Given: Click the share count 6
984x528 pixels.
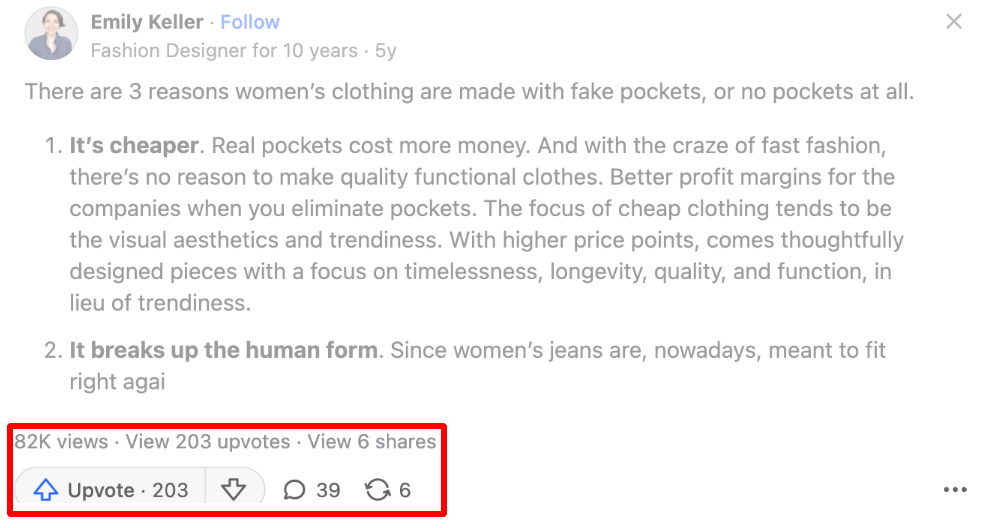Looking at the screenshot, I should click(405, 490).
